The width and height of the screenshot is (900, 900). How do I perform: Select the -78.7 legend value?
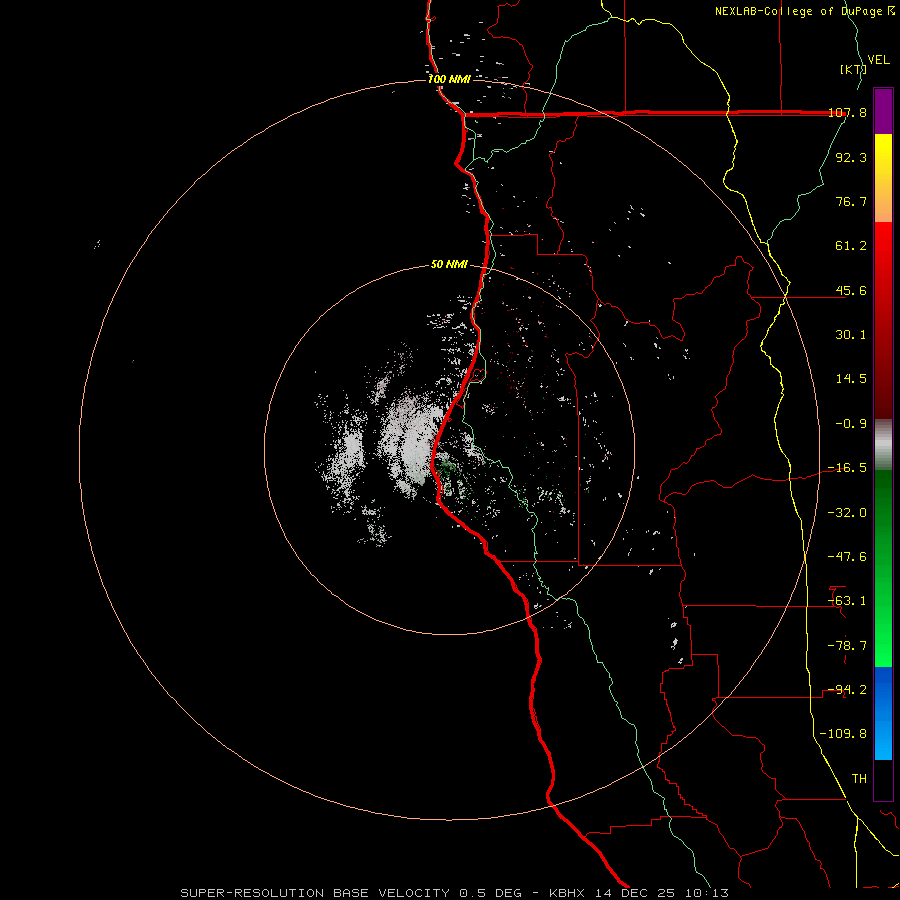pos(847,646)
